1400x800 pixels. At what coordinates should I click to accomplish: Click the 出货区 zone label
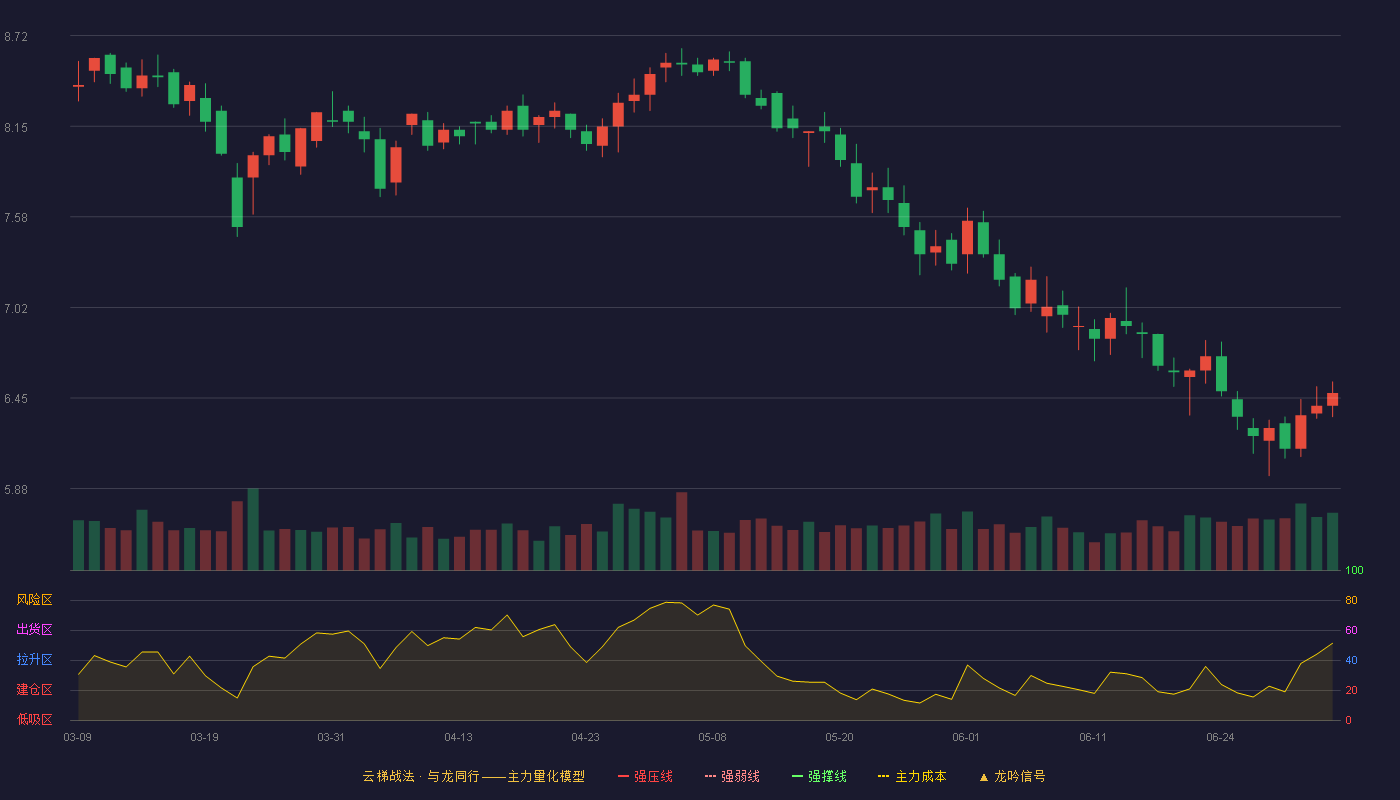click(34, 630)
